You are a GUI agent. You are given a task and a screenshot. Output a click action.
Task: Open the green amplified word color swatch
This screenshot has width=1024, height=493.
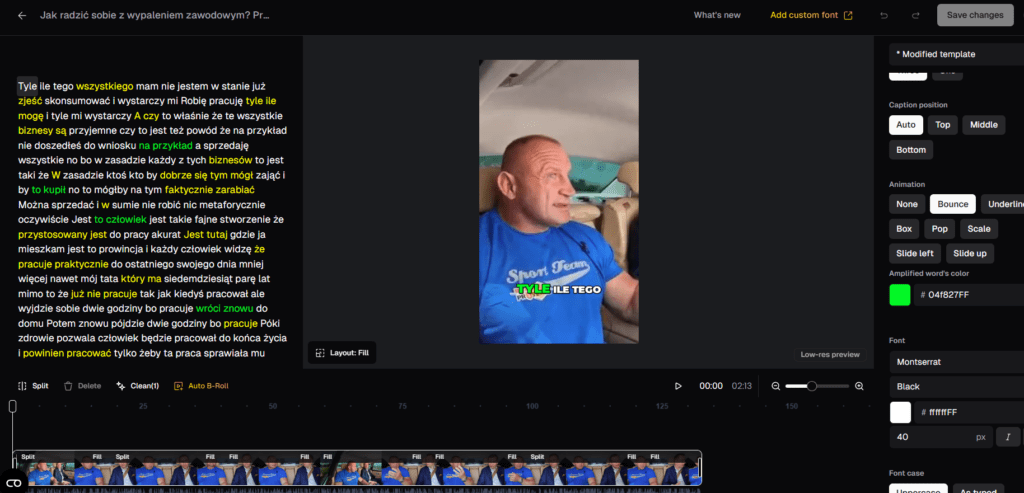[900, 295]
